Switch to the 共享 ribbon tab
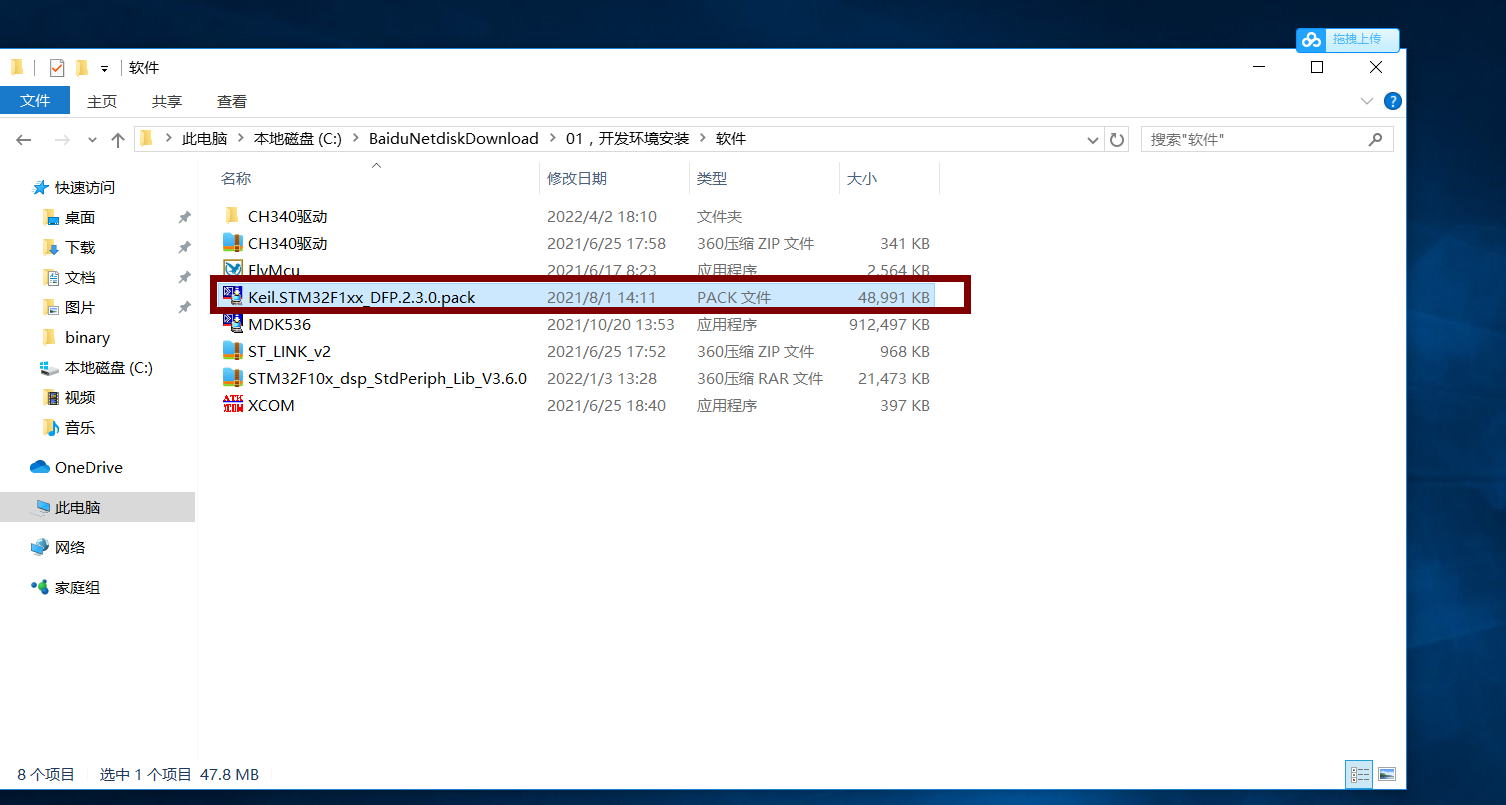The image size is (1506, 805). coord(167,101)
